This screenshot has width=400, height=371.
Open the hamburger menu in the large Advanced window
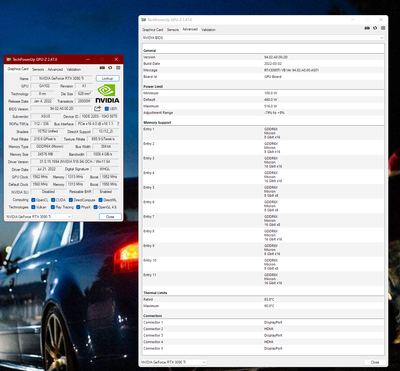point(383,28)
